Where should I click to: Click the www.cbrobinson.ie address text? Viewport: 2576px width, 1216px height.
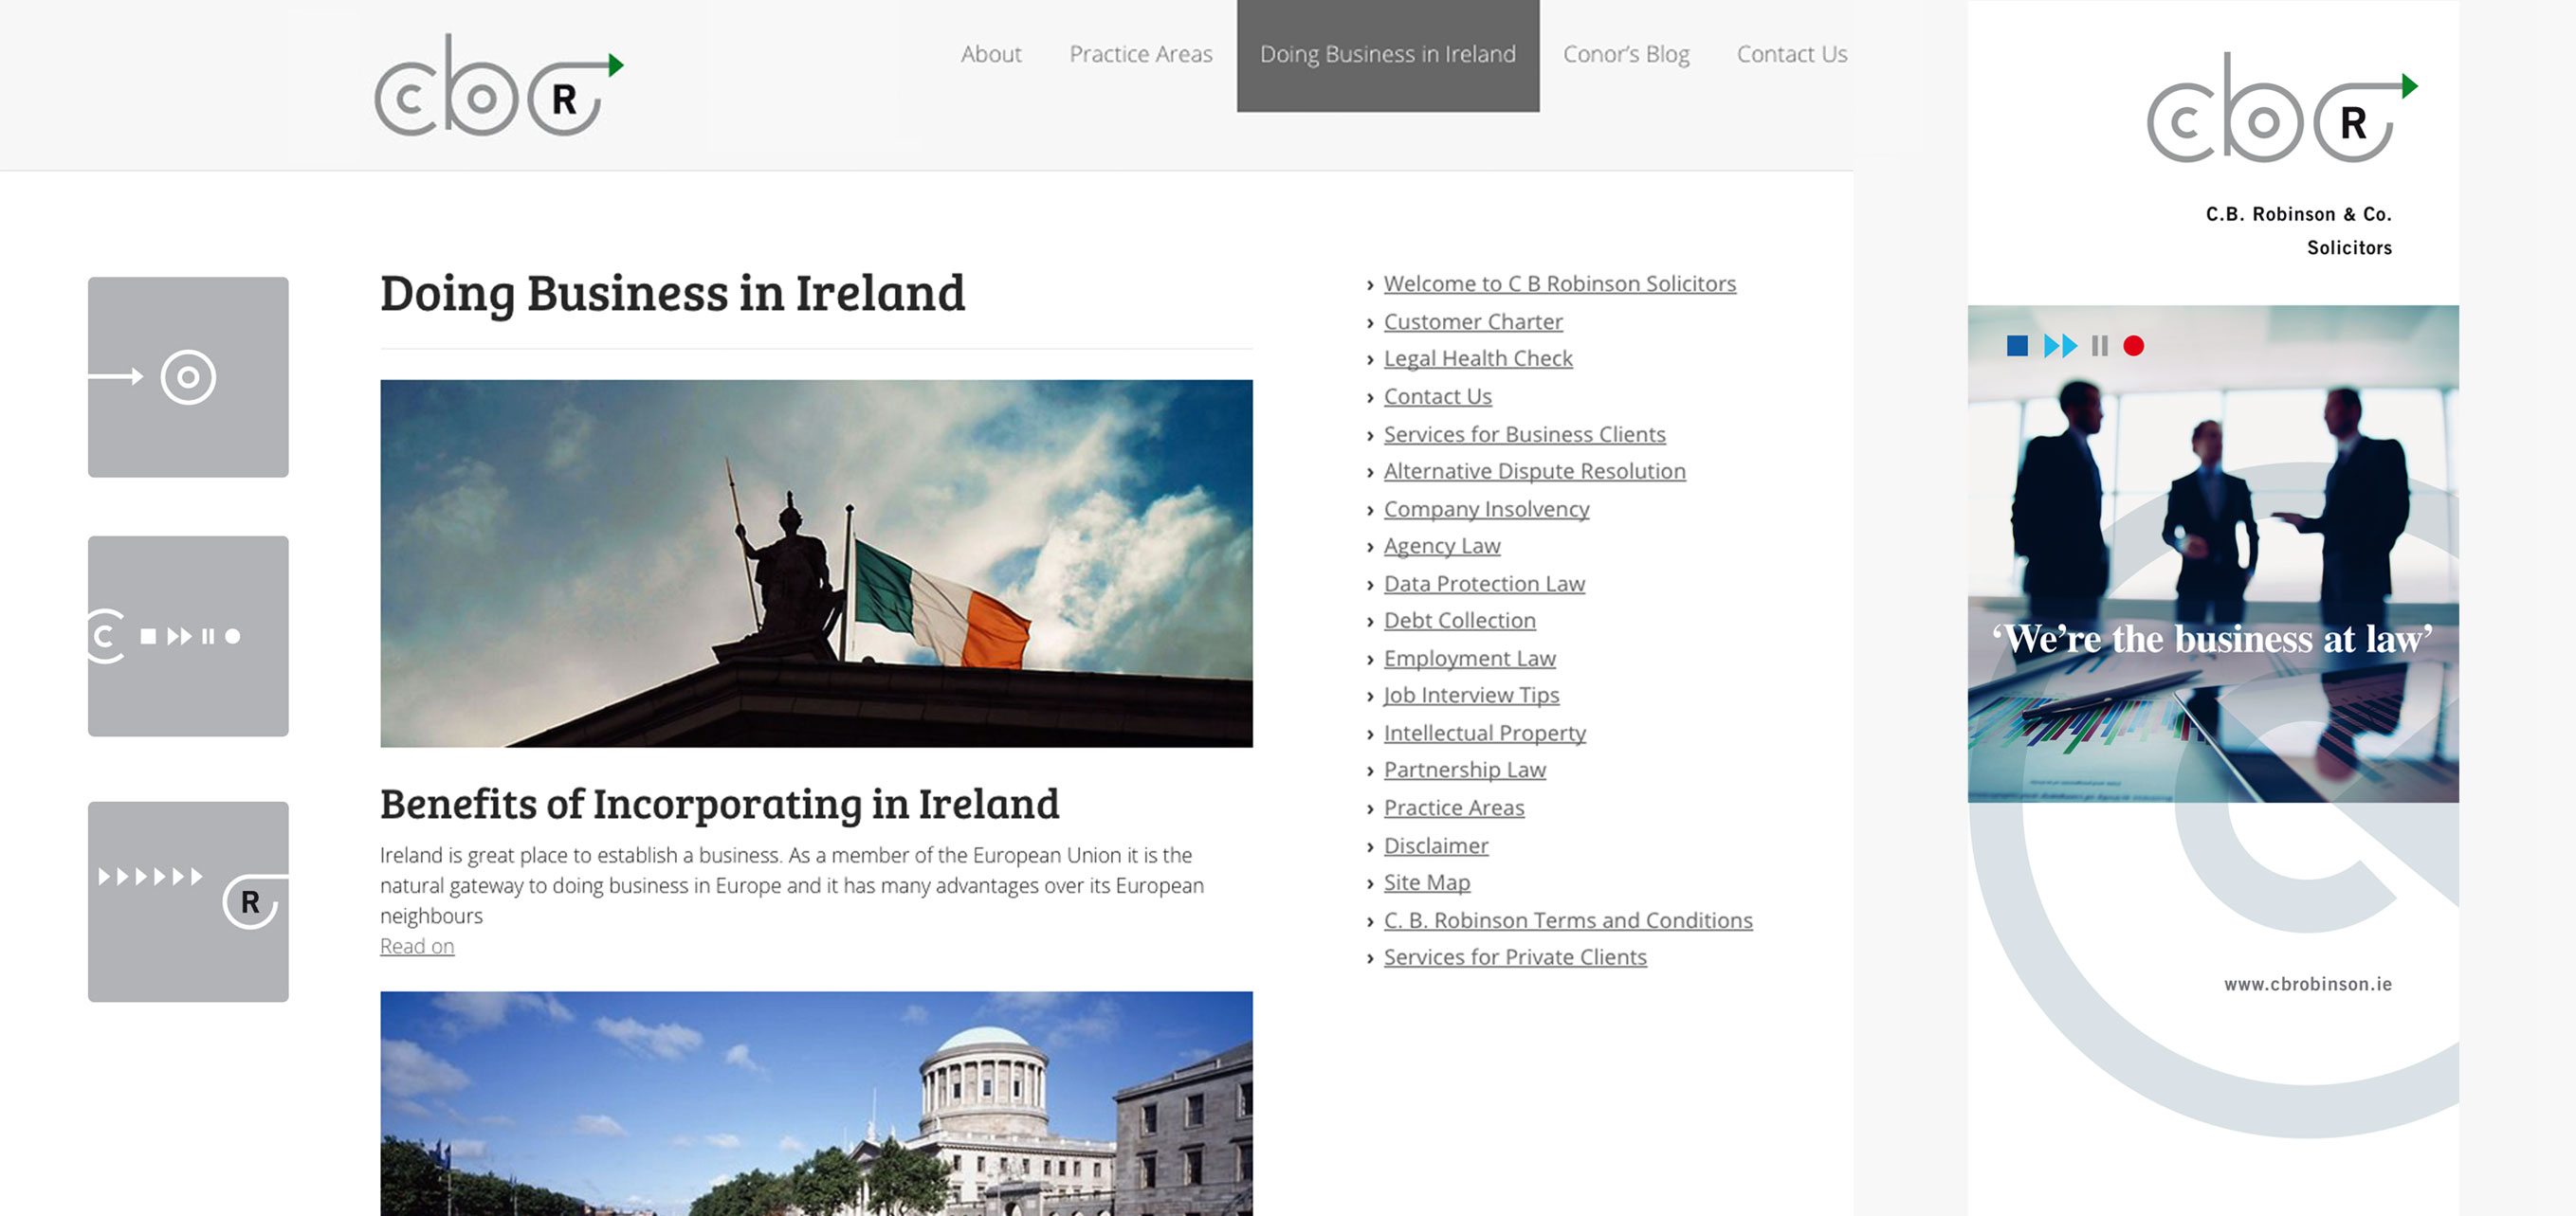[2307, 984]
